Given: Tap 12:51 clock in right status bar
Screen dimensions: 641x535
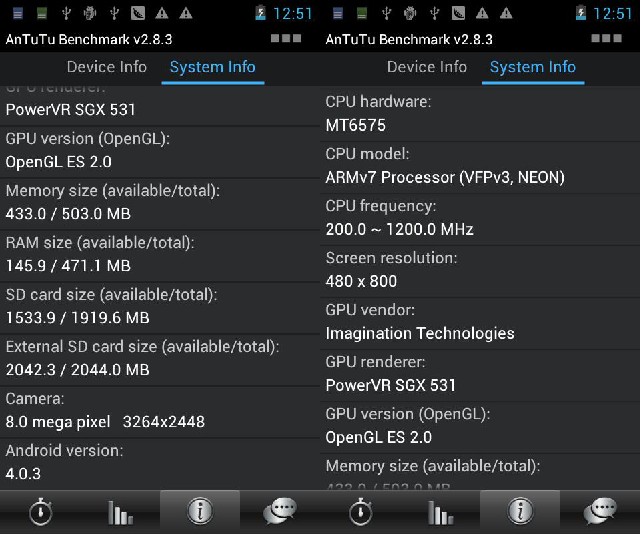Looking at the screenshot, I should pyautogui.click(x=613, y=13).
